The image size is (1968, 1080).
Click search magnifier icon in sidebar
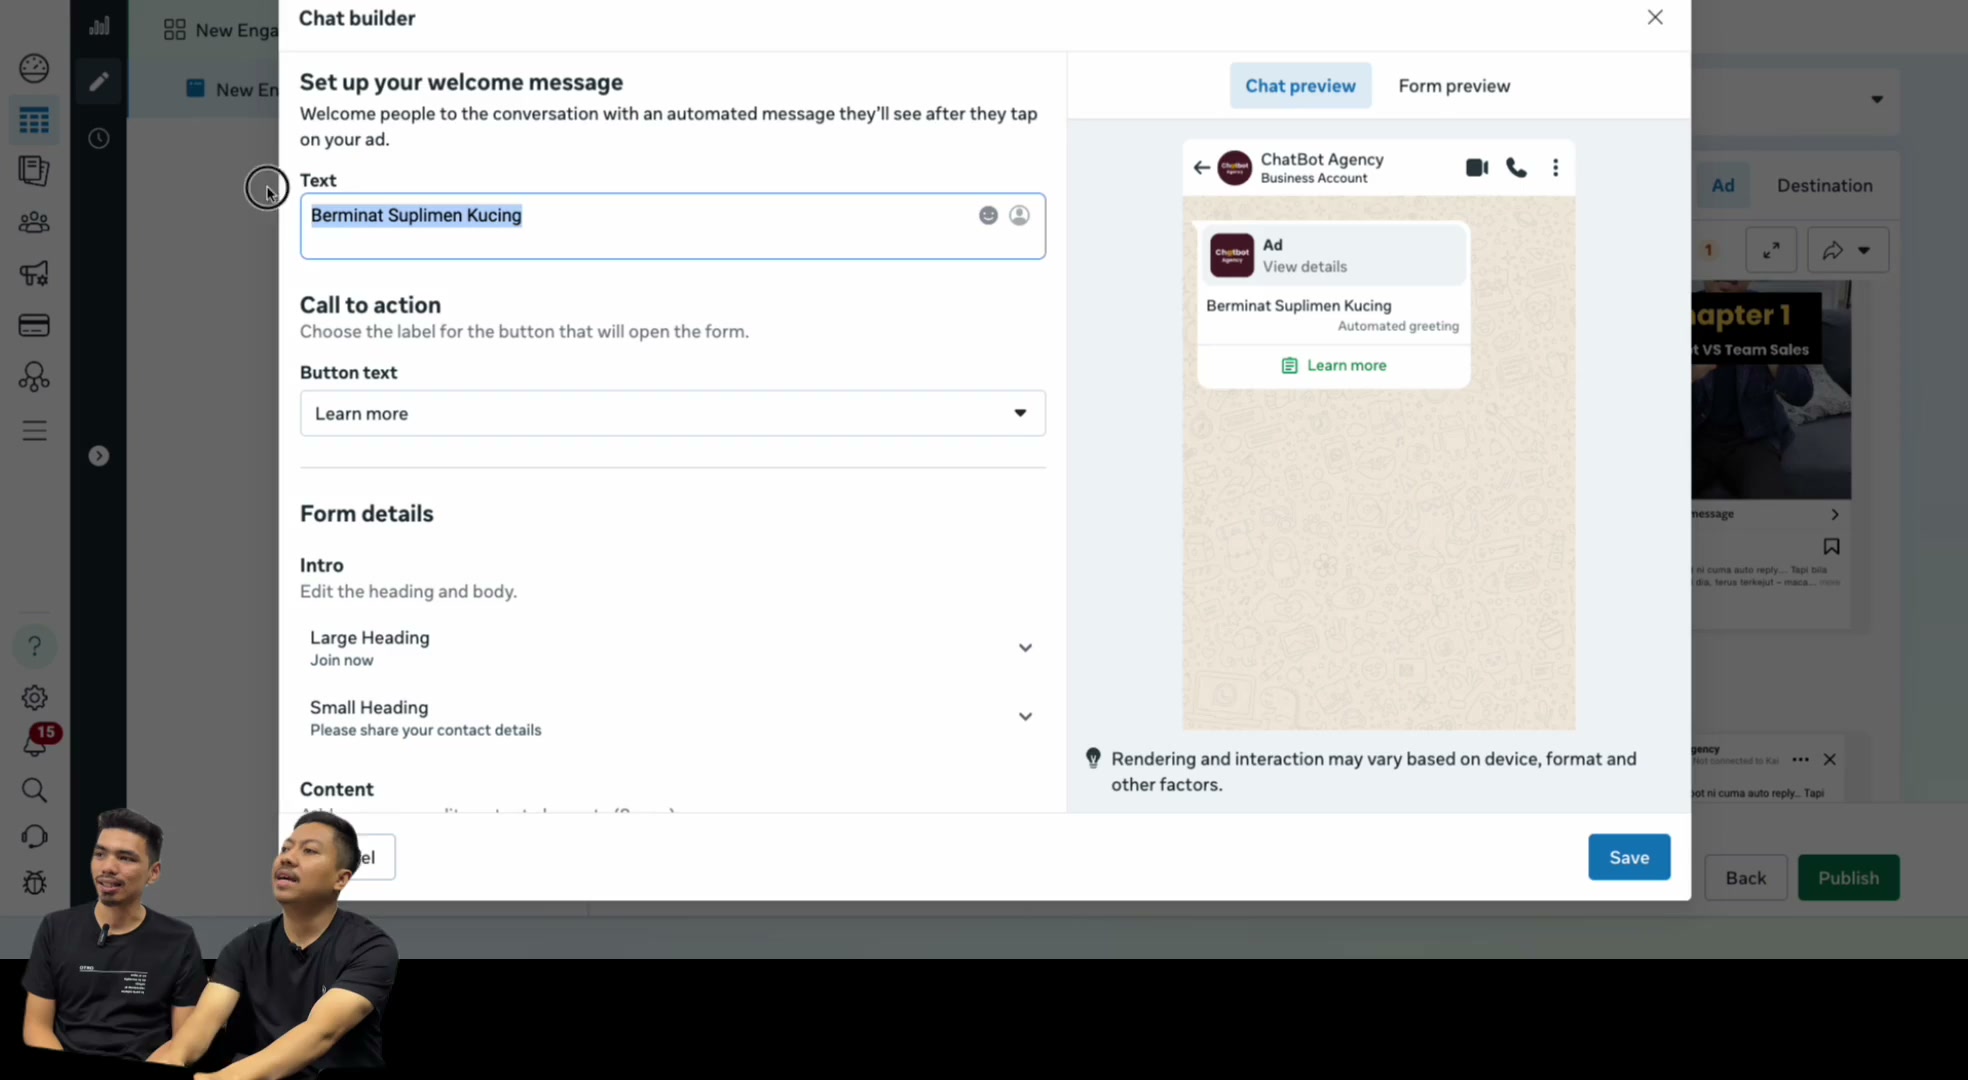34,791
